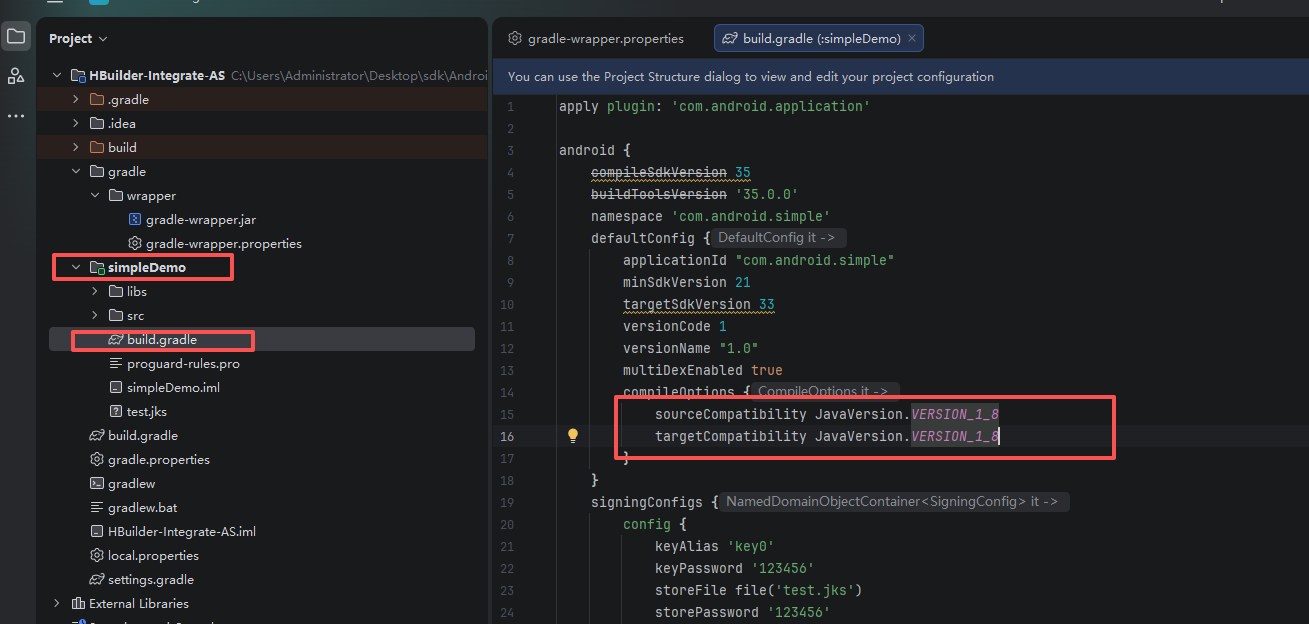Show more tool windows ellipsis
The height and width of the screenshot is (624, 1309).
coord(16,116)
